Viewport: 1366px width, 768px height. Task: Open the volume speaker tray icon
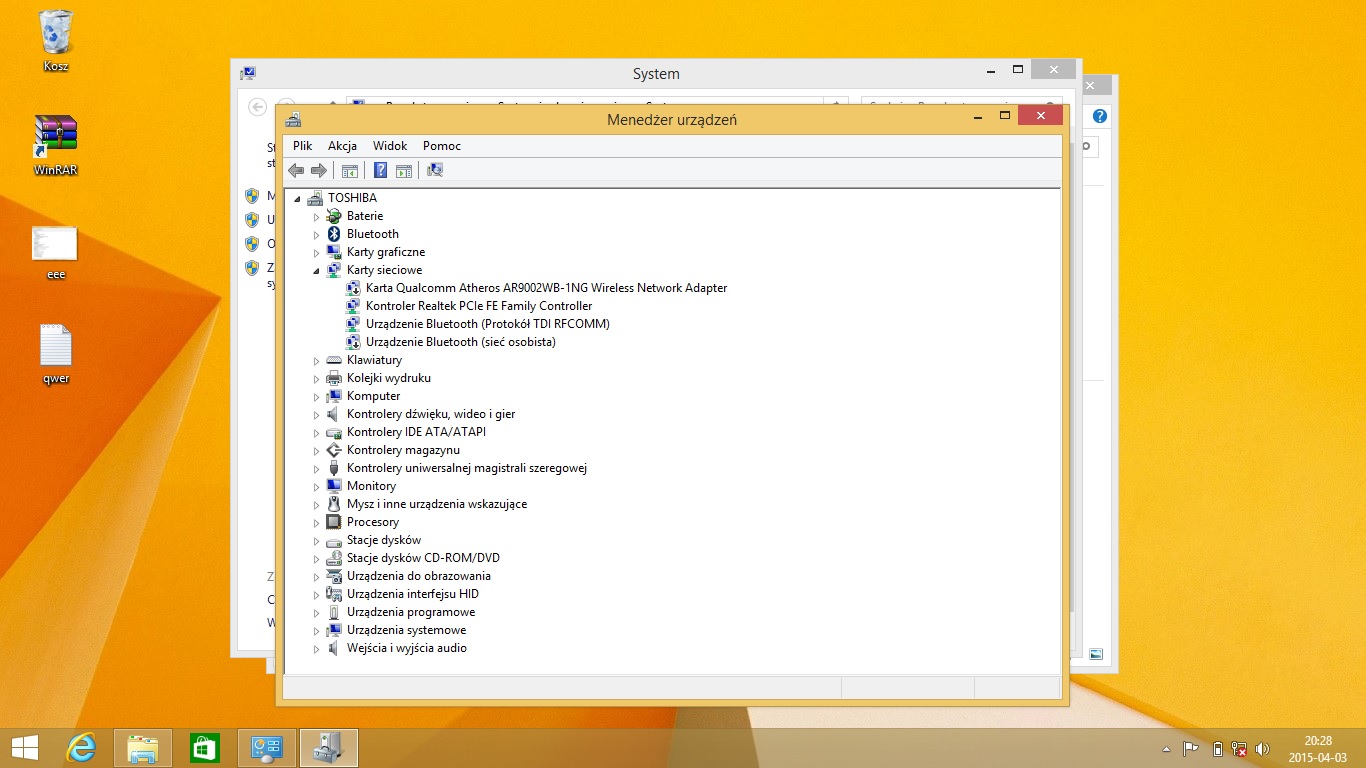[x=1262, y=749]
